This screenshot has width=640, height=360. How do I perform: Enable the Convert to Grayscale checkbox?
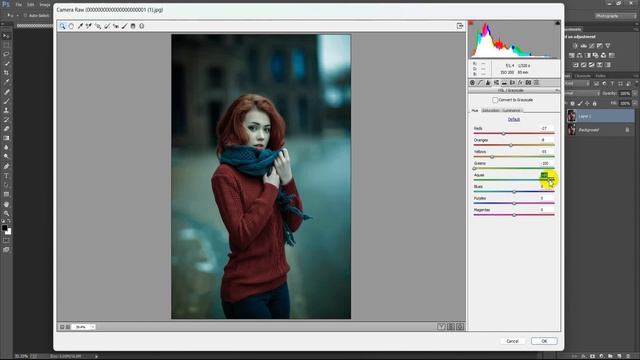pyautogui.click(x=495, y=100)
